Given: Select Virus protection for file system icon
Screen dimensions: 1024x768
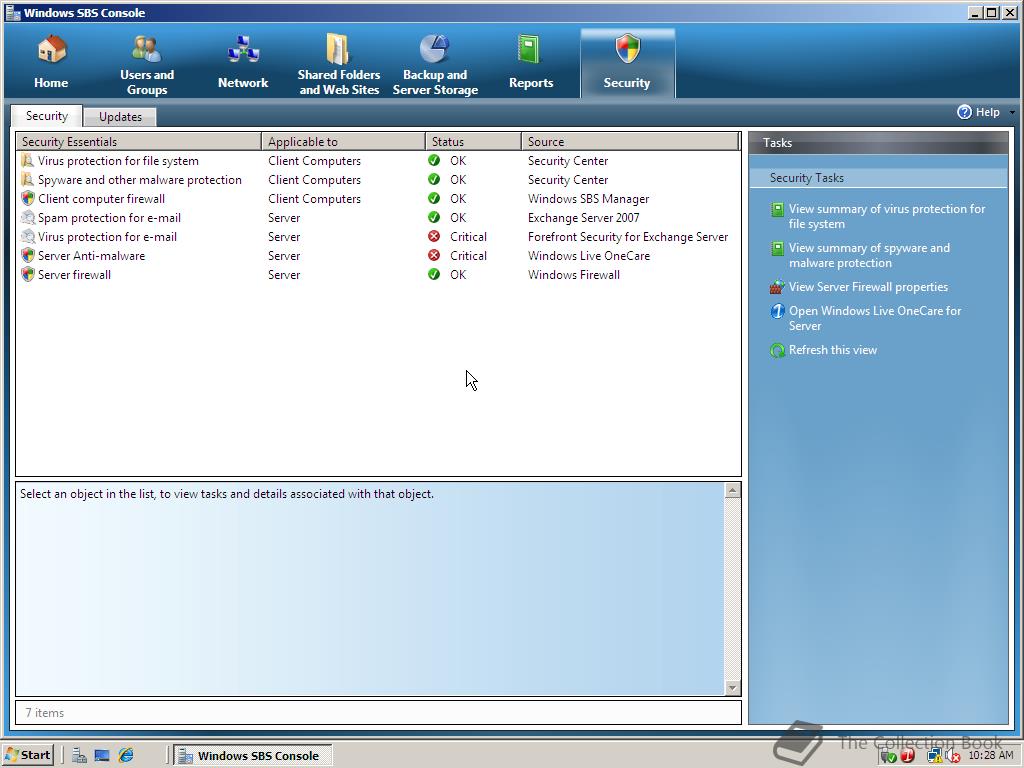Looking at the screenshot, I should click(x=27, y=161).
